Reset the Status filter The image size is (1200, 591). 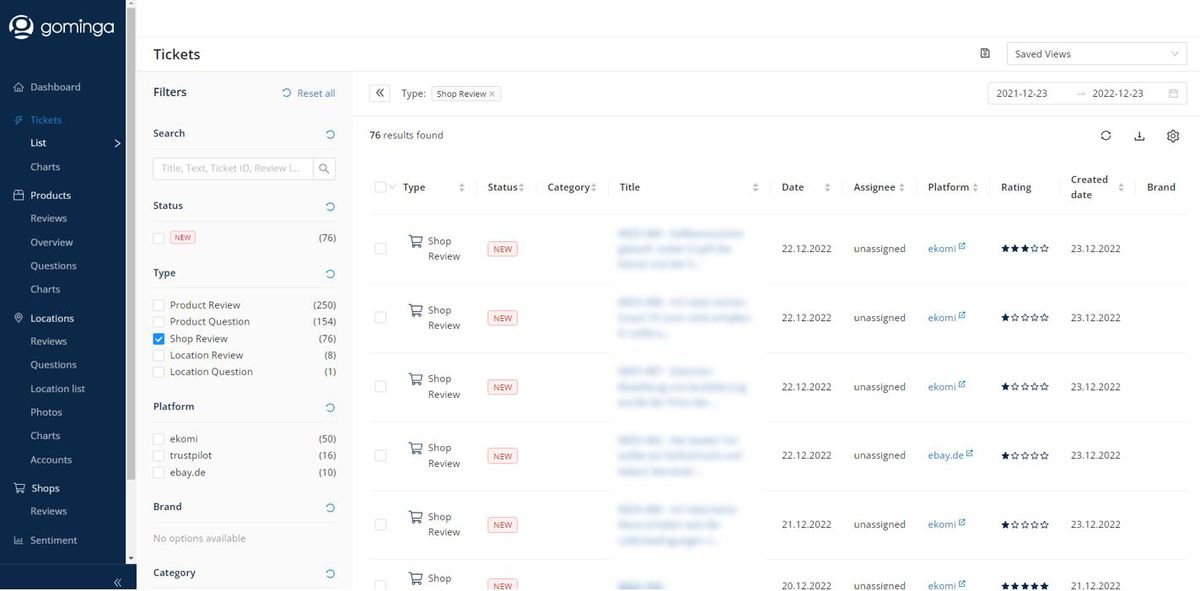[330, 207]
